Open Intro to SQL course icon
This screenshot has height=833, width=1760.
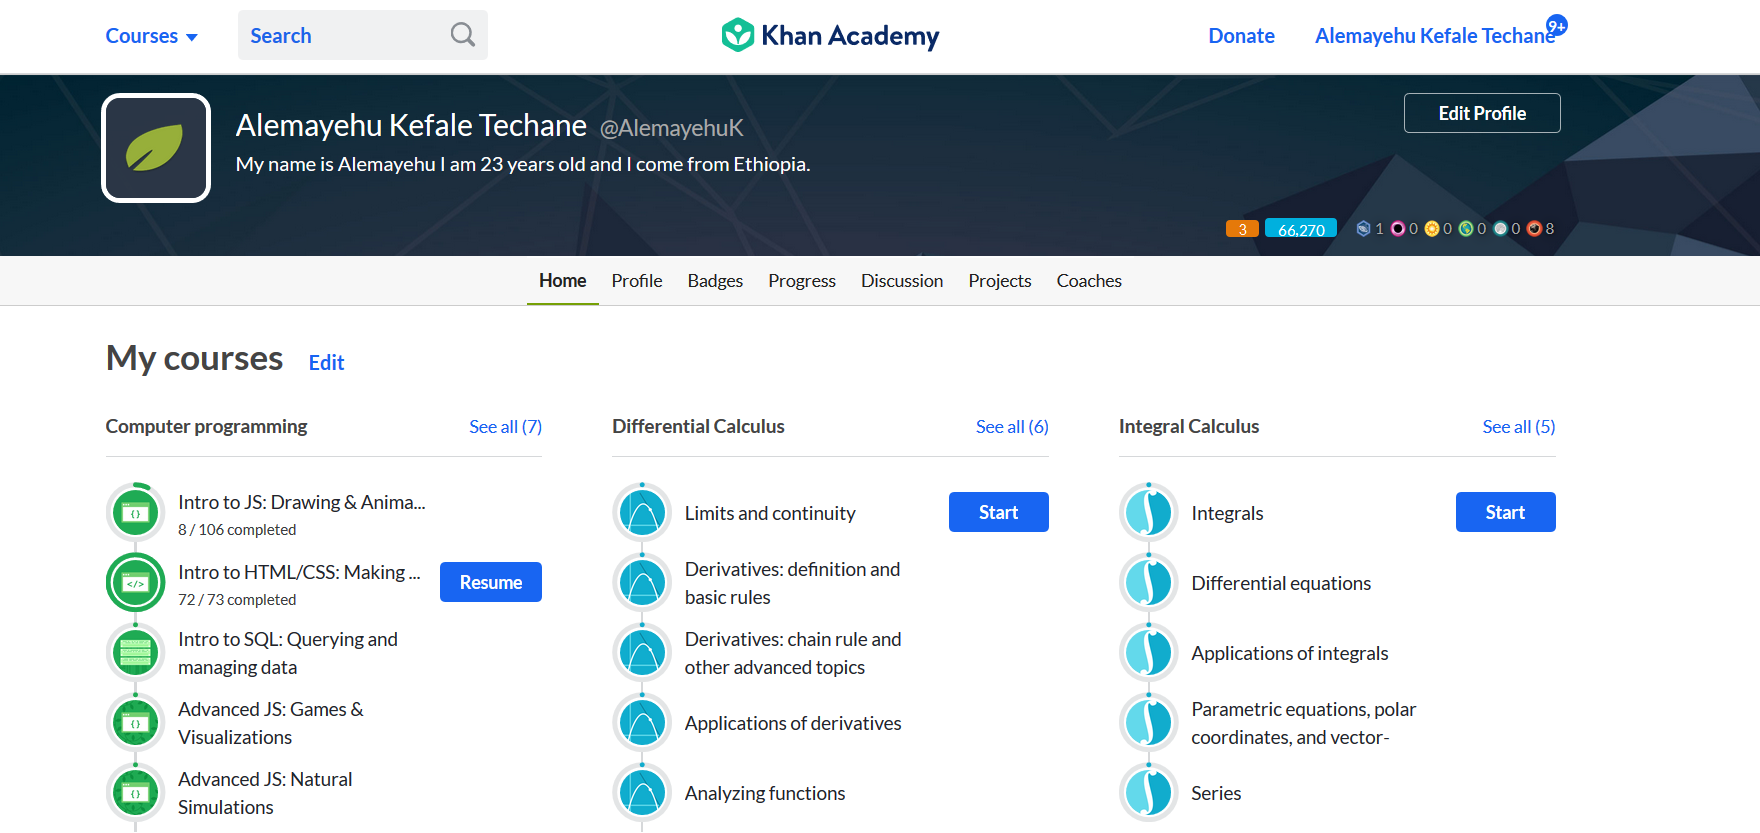pos(135,653)
